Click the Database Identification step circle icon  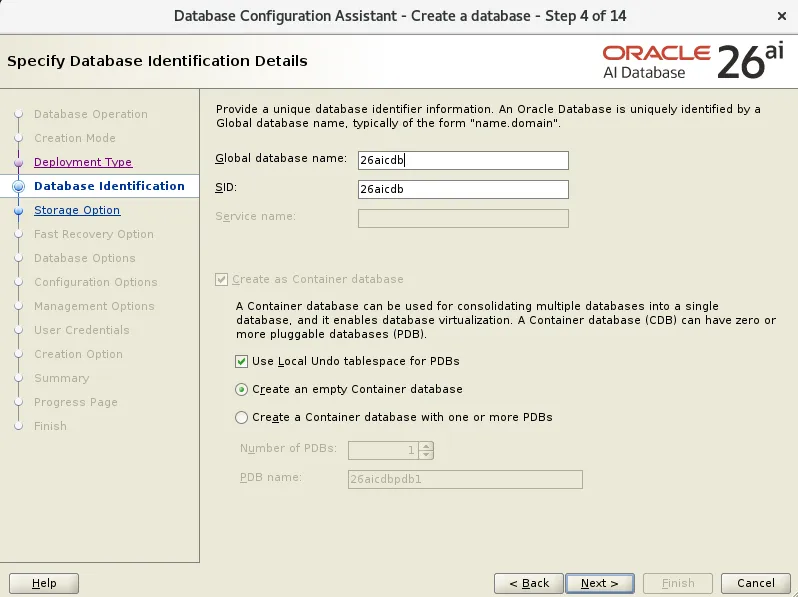tap(19, 186)
